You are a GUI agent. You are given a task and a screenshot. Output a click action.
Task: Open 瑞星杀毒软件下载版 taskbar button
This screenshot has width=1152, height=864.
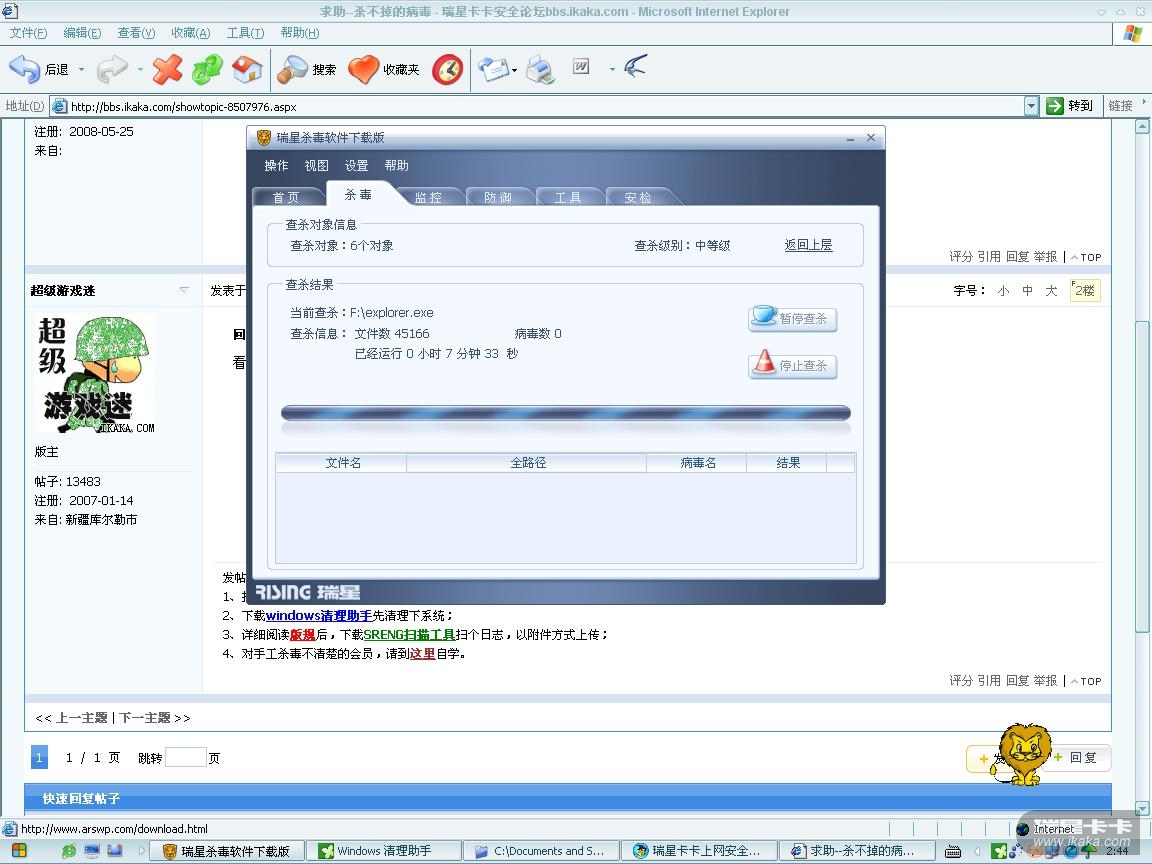pyautogui.click(x=227, y=851)
